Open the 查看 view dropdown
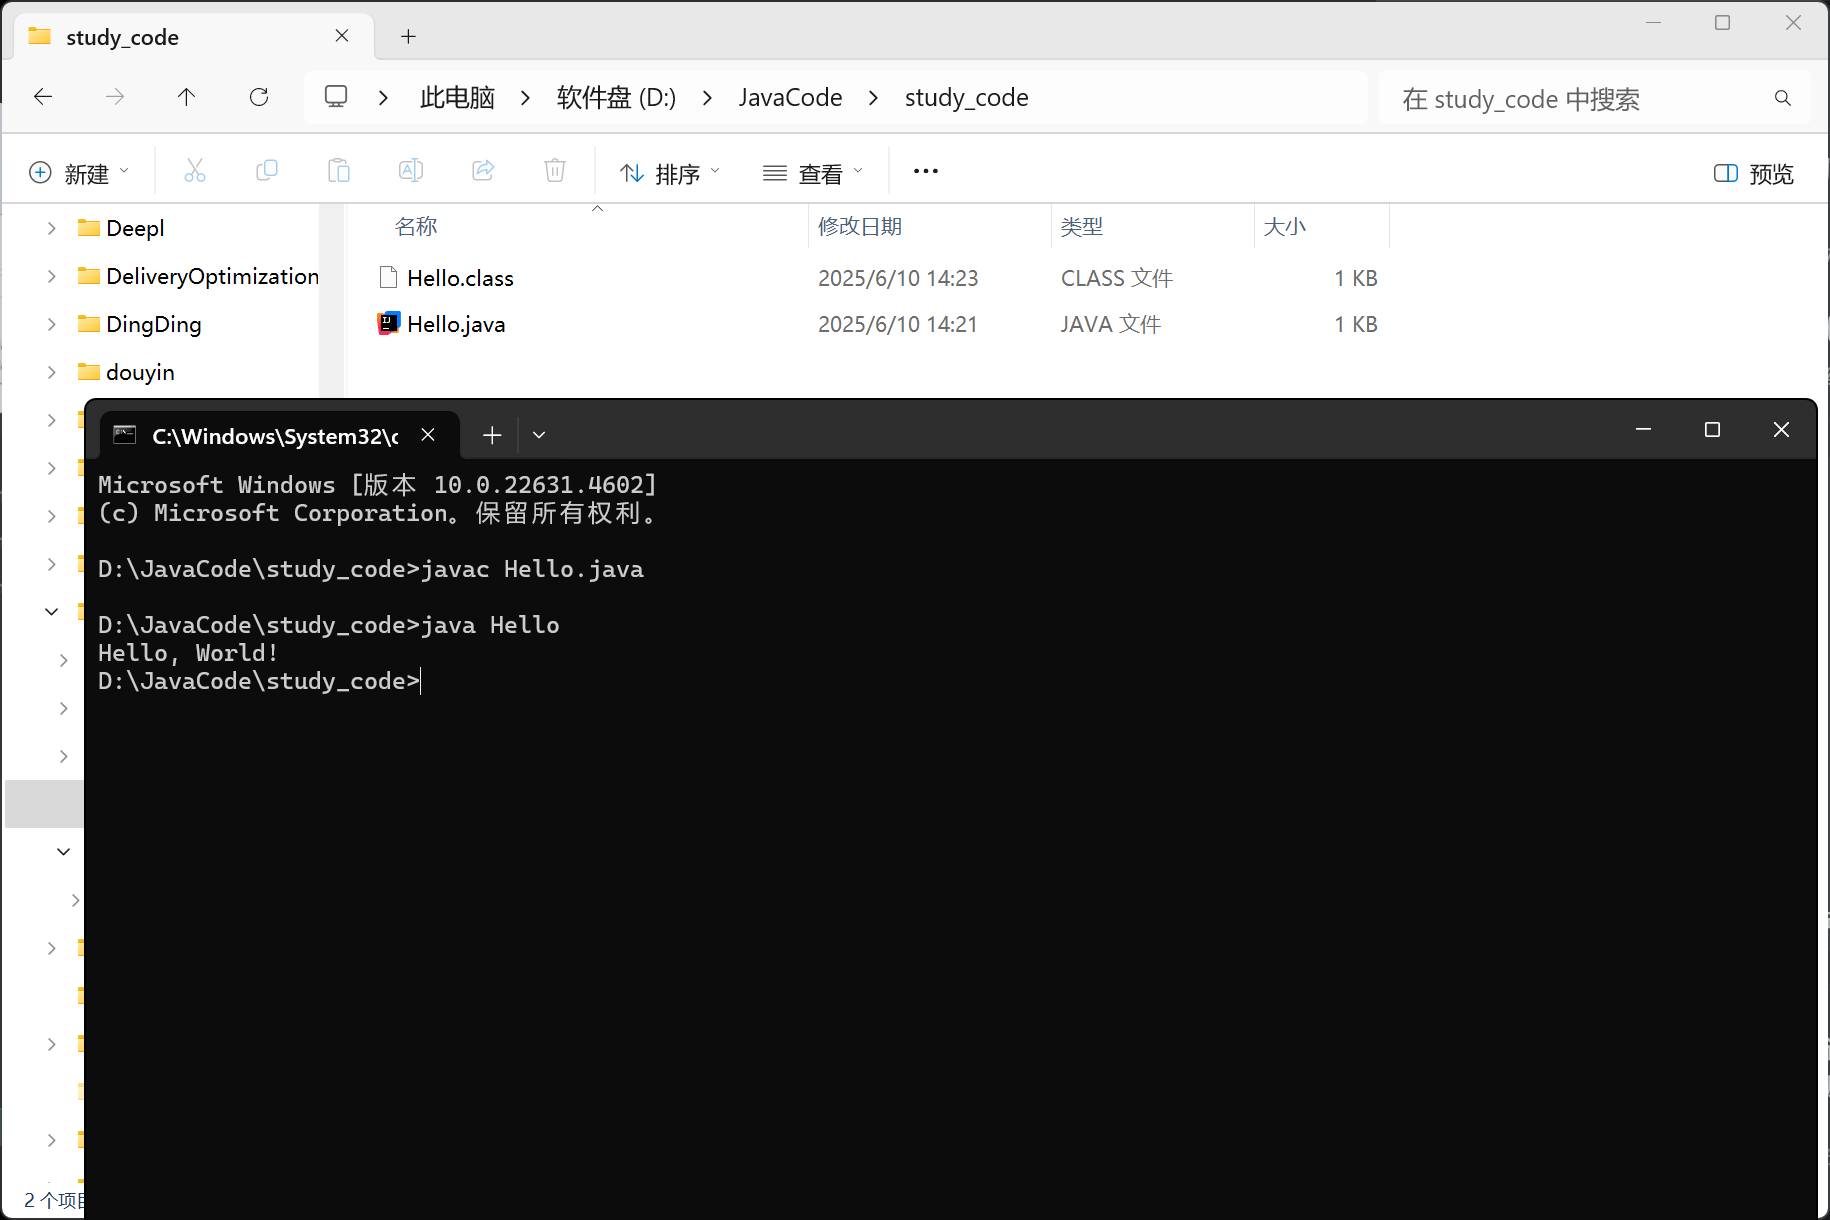Image resolution: width=1830 pixels, height=1220 pixels. (x=812, y=173)
